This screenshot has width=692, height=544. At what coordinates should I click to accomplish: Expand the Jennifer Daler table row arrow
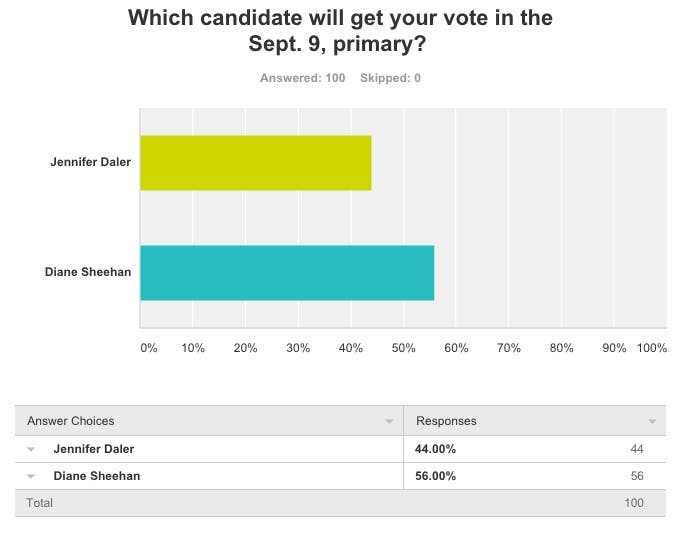pos(33,449)
